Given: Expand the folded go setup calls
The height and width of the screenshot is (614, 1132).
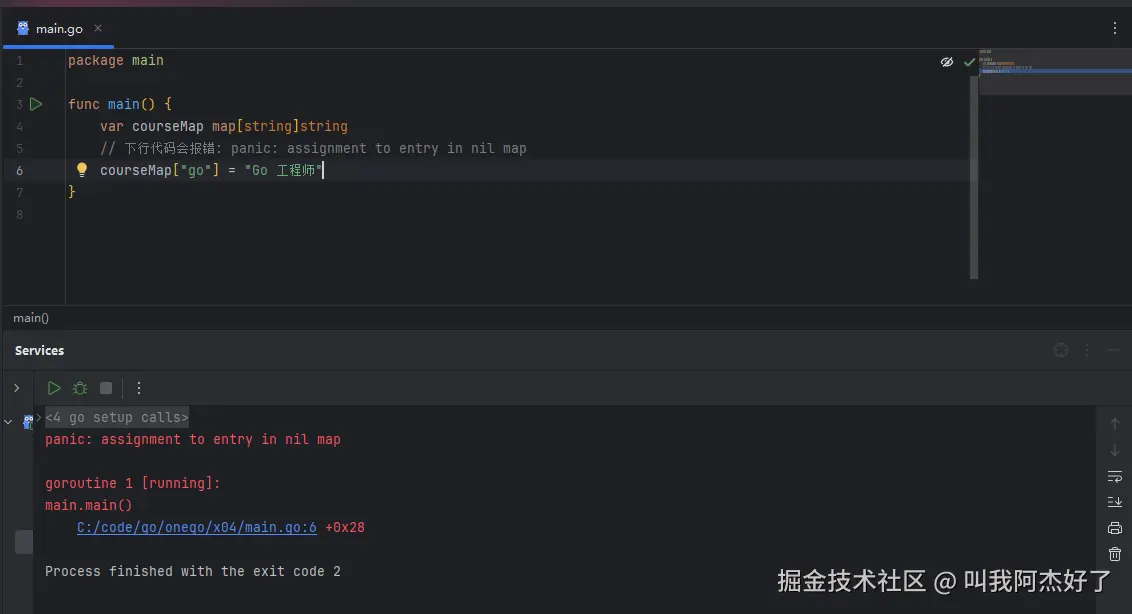Looking at the screenshot, I should [116, 418].
